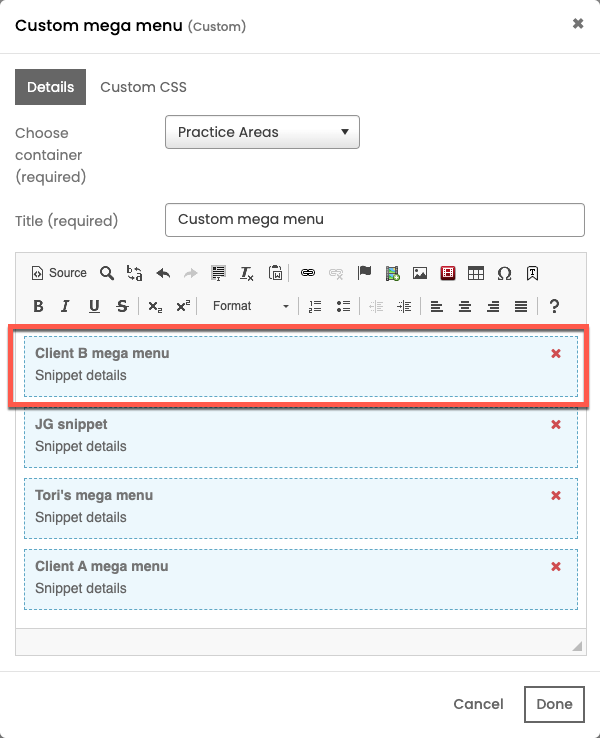
Task: Insert a link with chain icon
Action: (308, 273)
